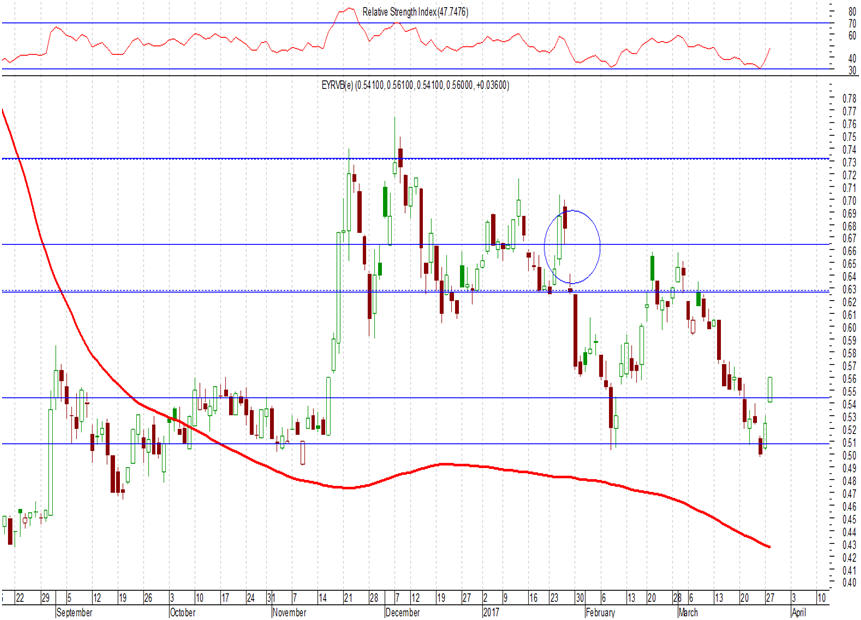The image size is (861, 620).
Task: Click the 0.40 price axis label
Action: coord(849,583)
